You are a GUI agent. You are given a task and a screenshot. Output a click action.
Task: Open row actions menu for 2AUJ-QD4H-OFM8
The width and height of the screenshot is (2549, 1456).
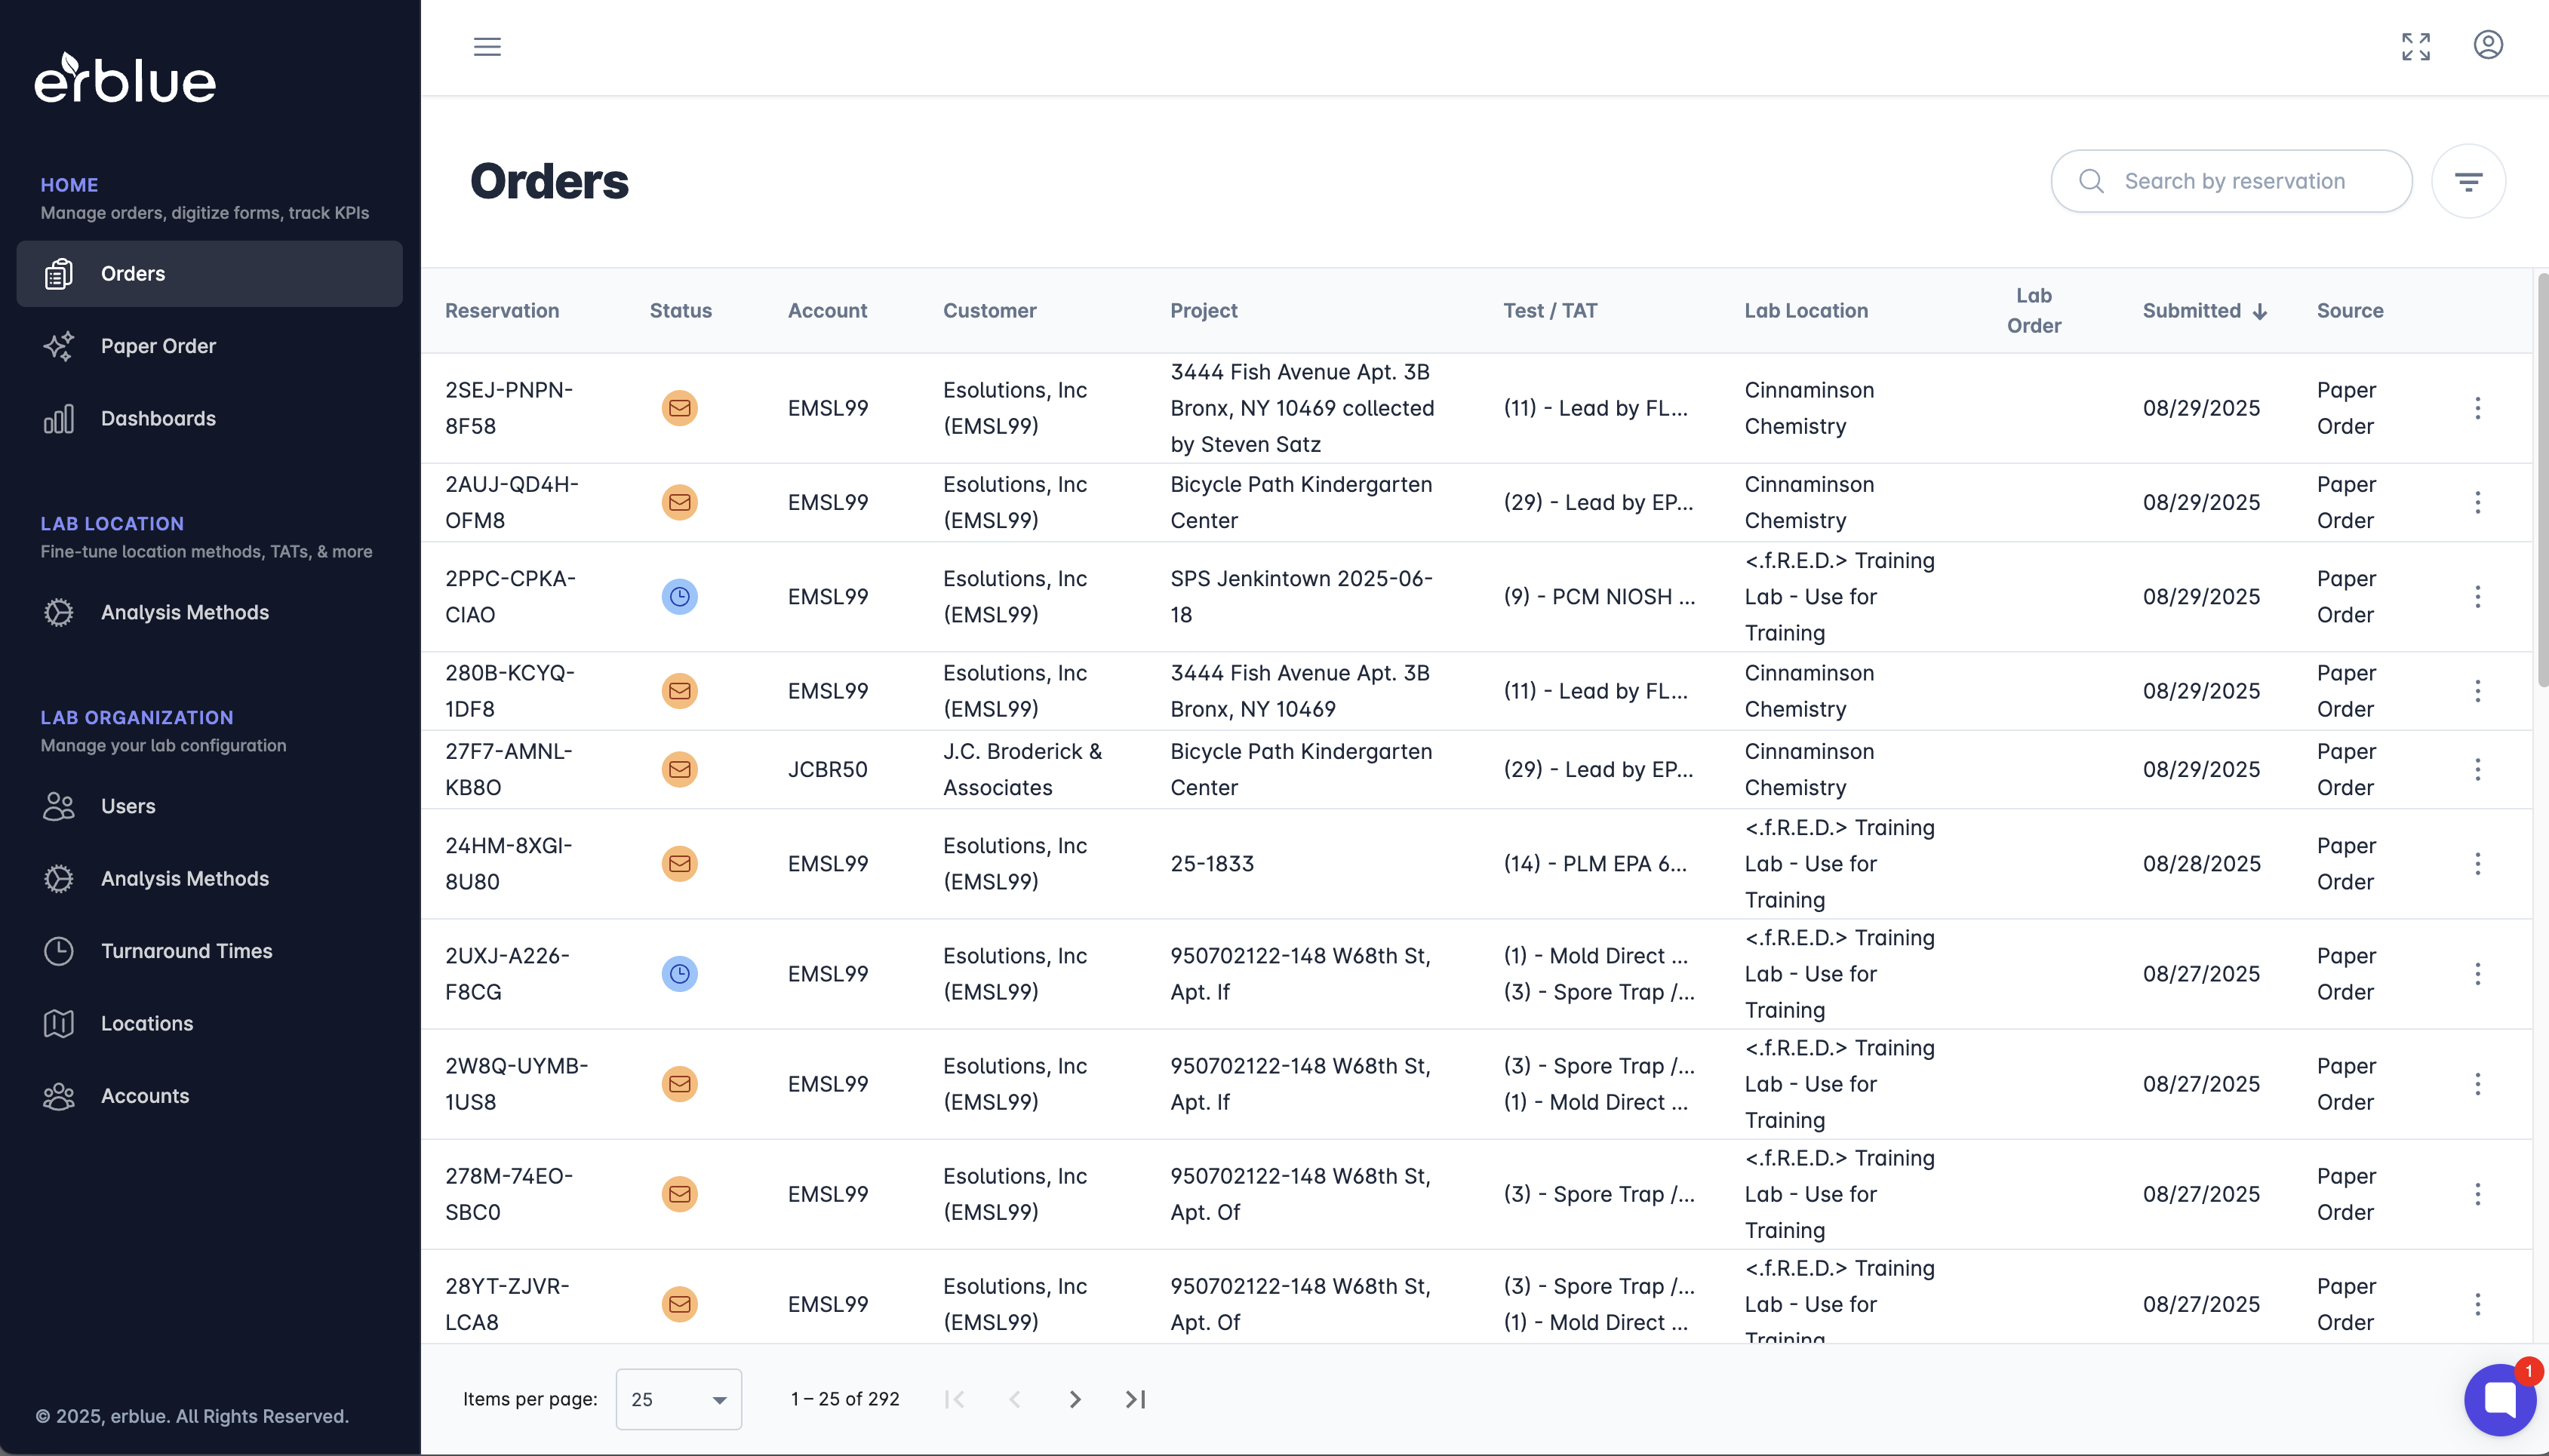[2477, 502]
